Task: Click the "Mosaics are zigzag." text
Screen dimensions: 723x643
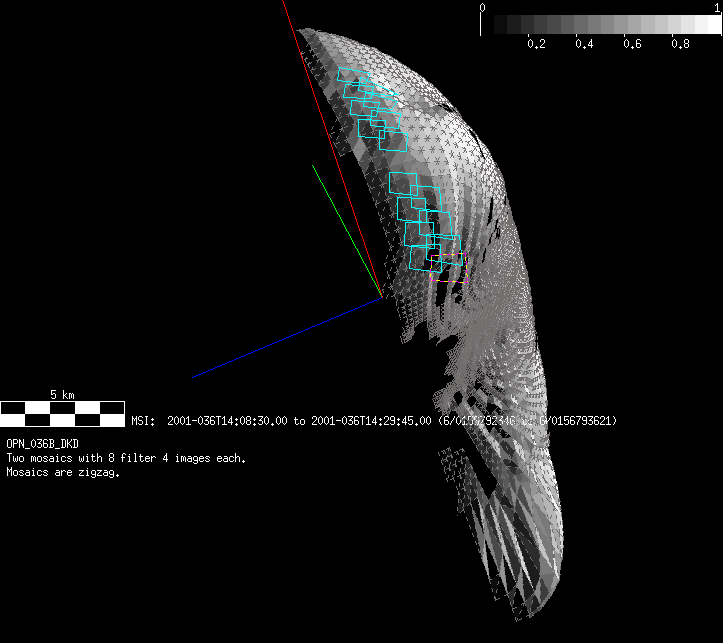Action: 63,473
